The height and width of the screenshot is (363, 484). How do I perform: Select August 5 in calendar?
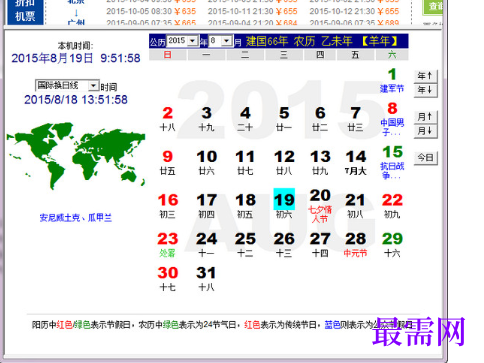coord(284,118)
